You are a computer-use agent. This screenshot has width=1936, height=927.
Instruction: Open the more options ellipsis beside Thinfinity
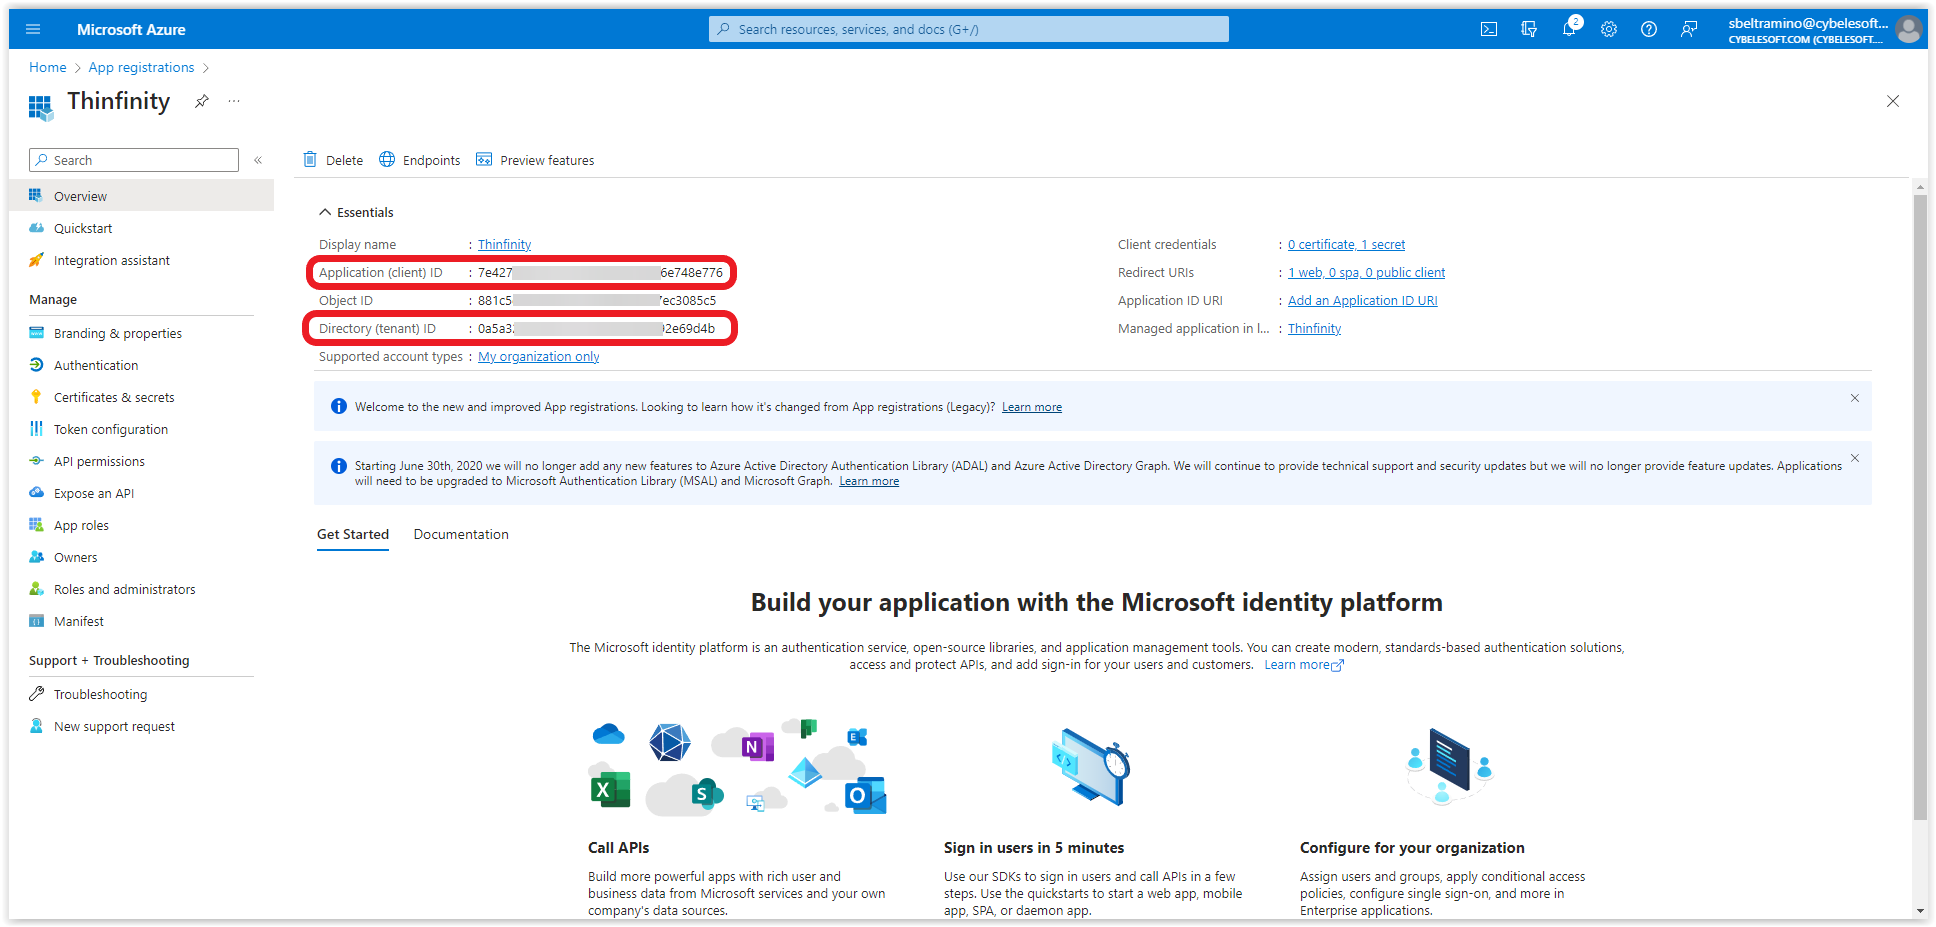(234, 101)
